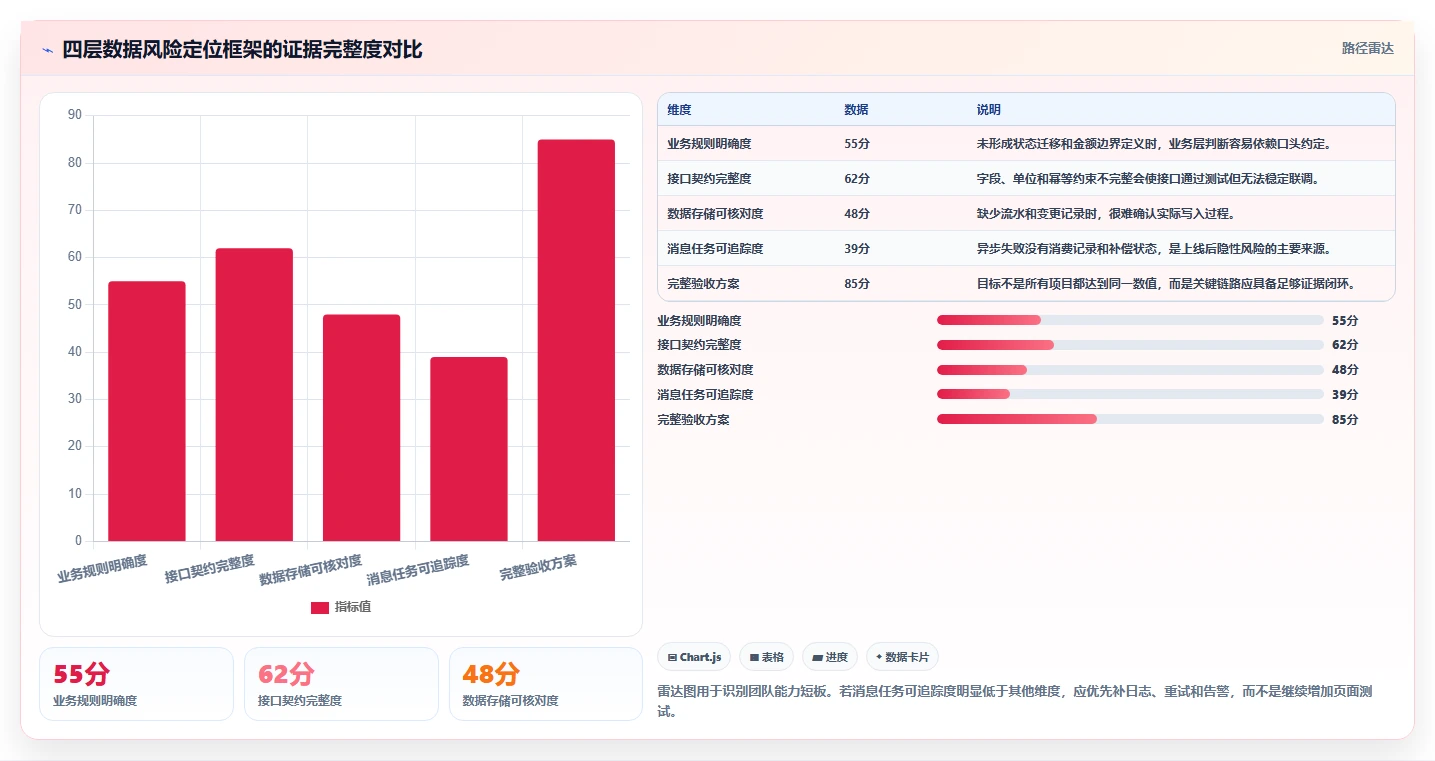The width and height of the screenshot is (1435, 761).
Task: Click the 维度 column header
Action: tap(679, 110)
